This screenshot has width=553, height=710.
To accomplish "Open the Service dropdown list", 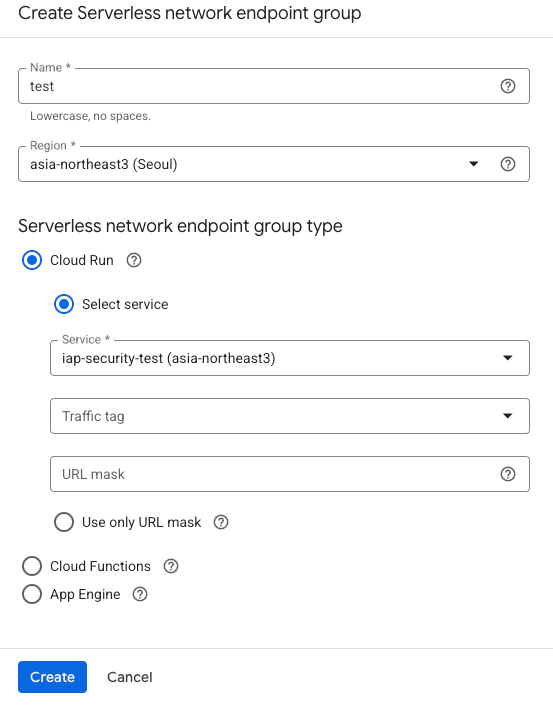I will pyautogui.click(x=290, y=358).
